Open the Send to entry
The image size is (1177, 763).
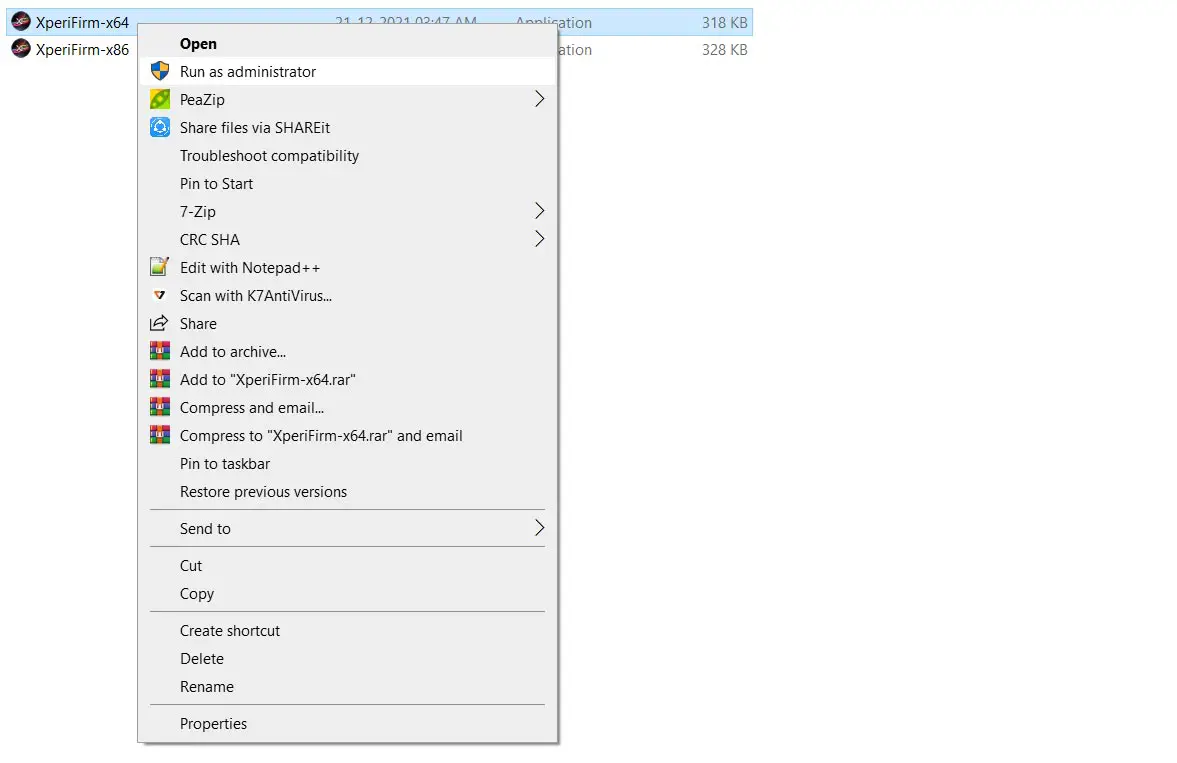348,529
